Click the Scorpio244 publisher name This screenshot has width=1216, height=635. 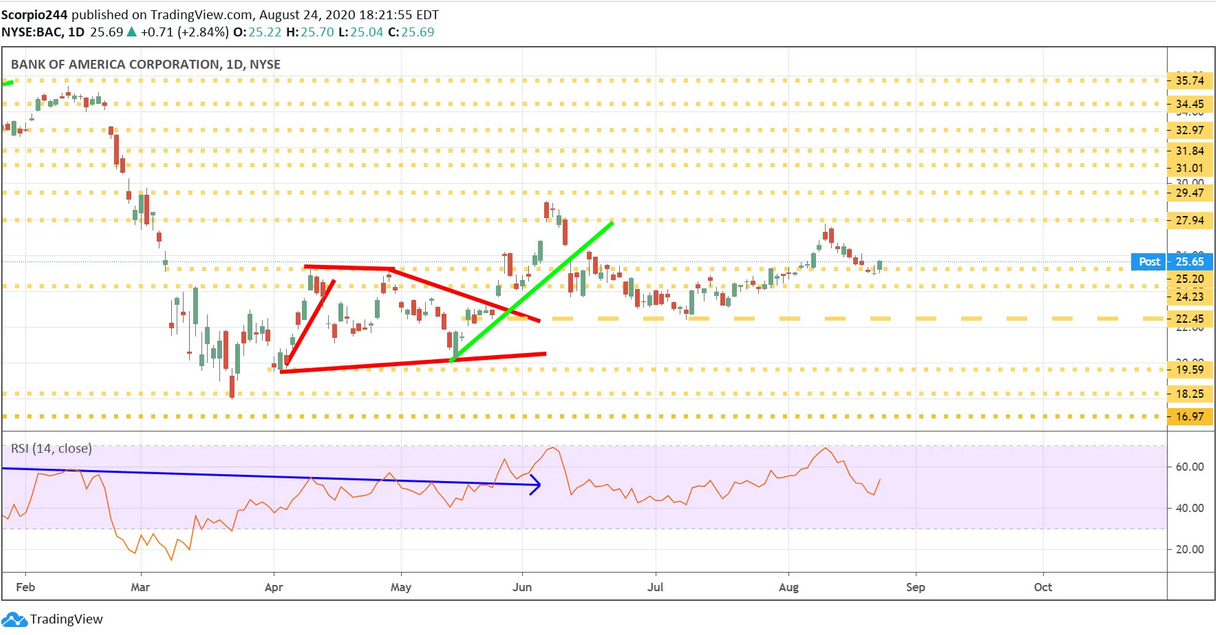36,17
